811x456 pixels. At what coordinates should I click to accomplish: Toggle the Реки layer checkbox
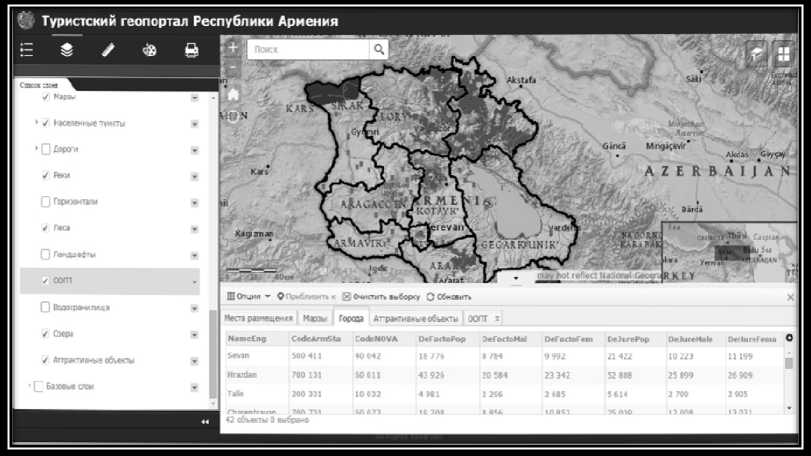coord(46,176)
